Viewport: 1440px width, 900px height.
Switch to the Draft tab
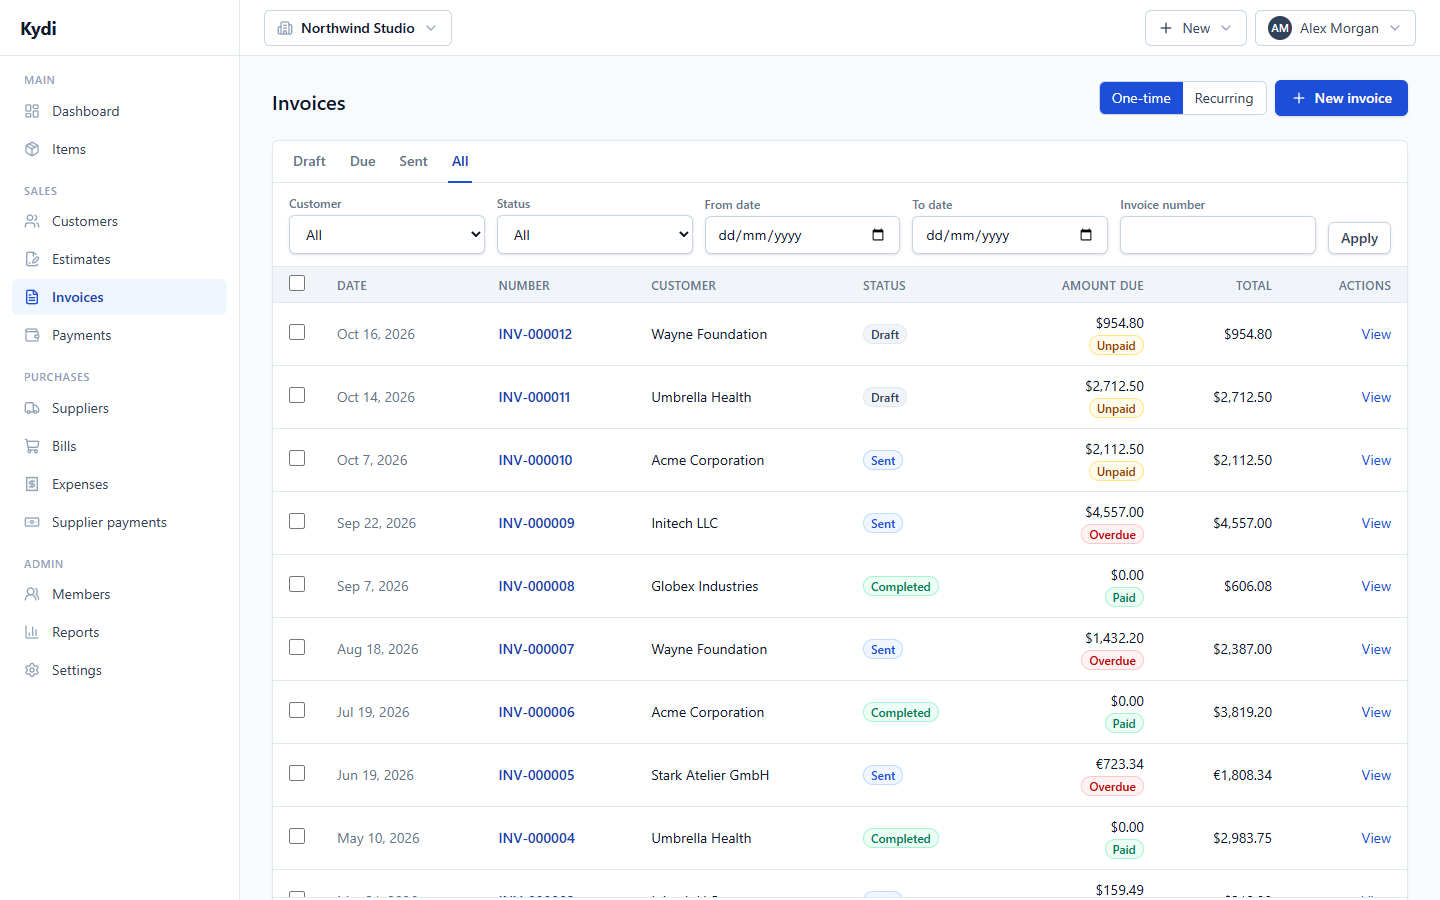coord(309,161)
